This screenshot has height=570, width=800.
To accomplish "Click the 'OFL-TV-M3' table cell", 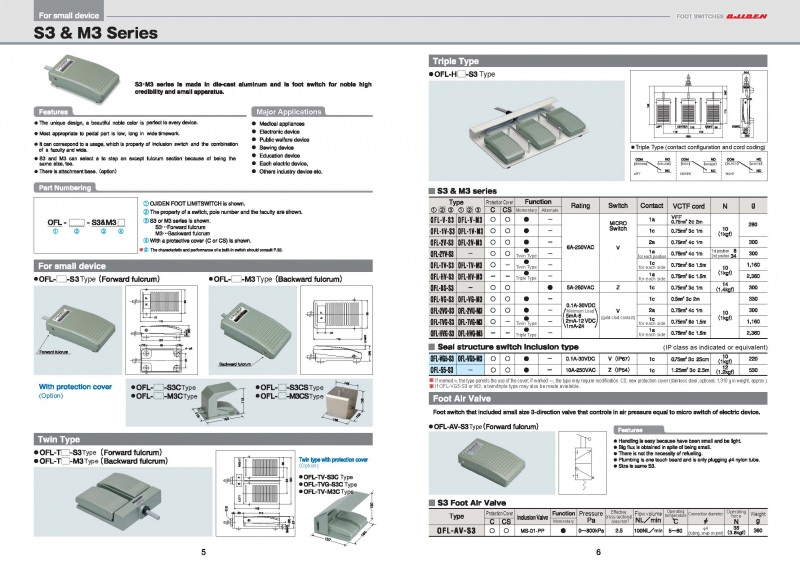I will [x=470, y=265].
